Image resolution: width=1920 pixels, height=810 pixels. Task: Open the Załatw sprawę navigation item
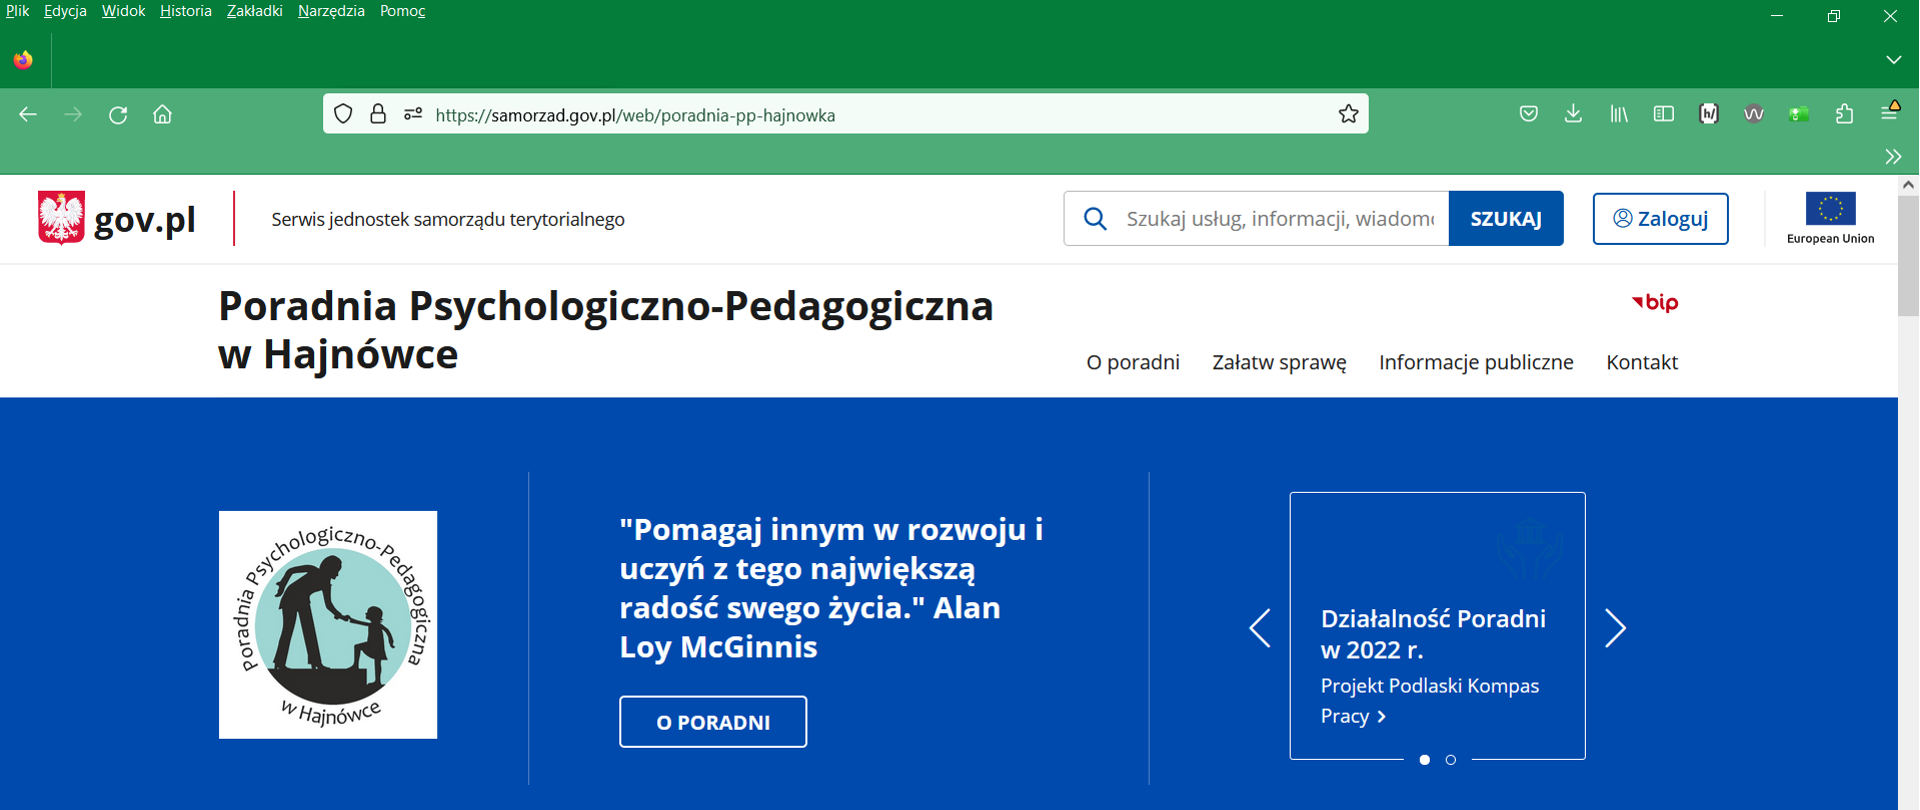(x=1279, y=362)
